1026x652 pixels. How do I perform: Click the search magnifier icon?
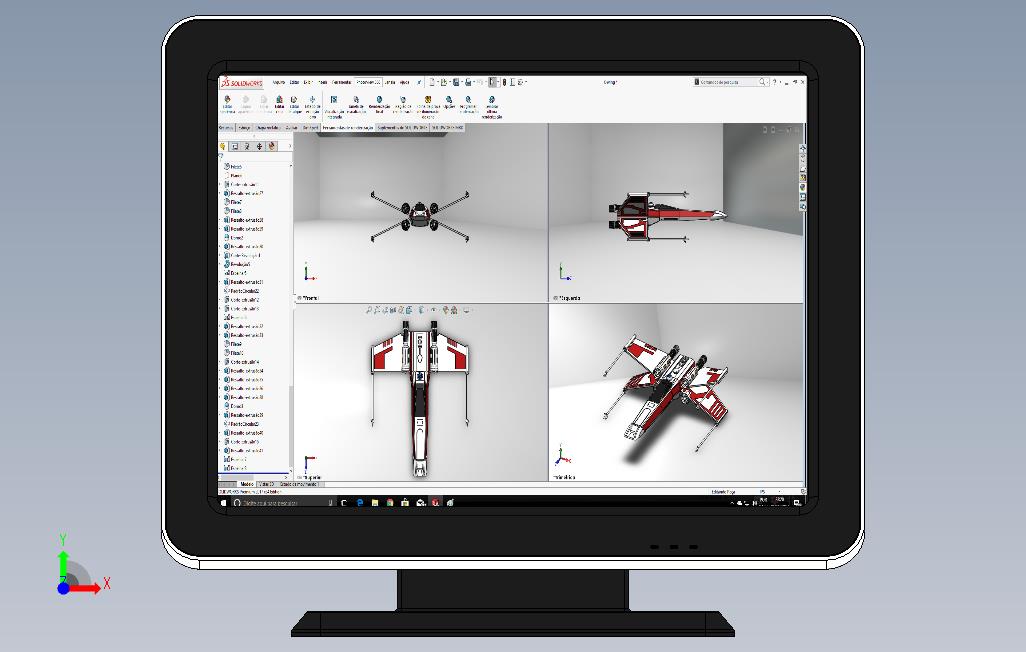click(762, 82)
